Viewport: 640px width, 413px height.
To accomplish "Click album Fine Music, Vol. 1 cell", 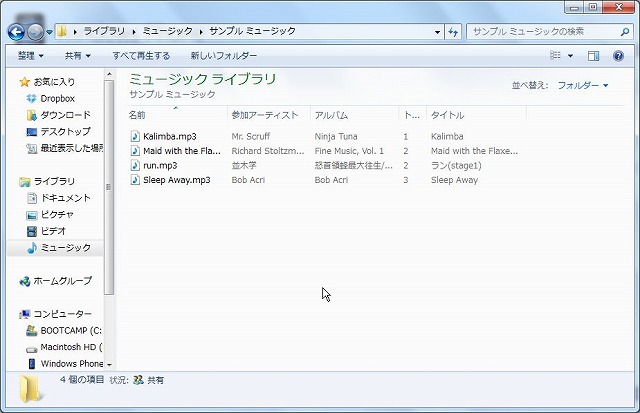I will click(349, 151).
